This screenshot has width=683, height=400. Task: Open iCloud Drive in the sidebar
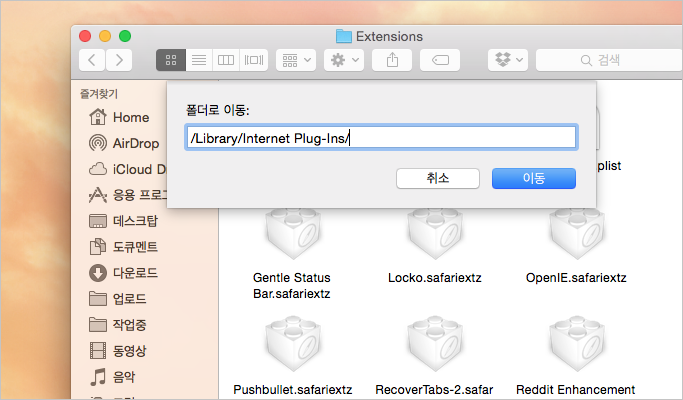pyautogui.click(x=127, y=169)
